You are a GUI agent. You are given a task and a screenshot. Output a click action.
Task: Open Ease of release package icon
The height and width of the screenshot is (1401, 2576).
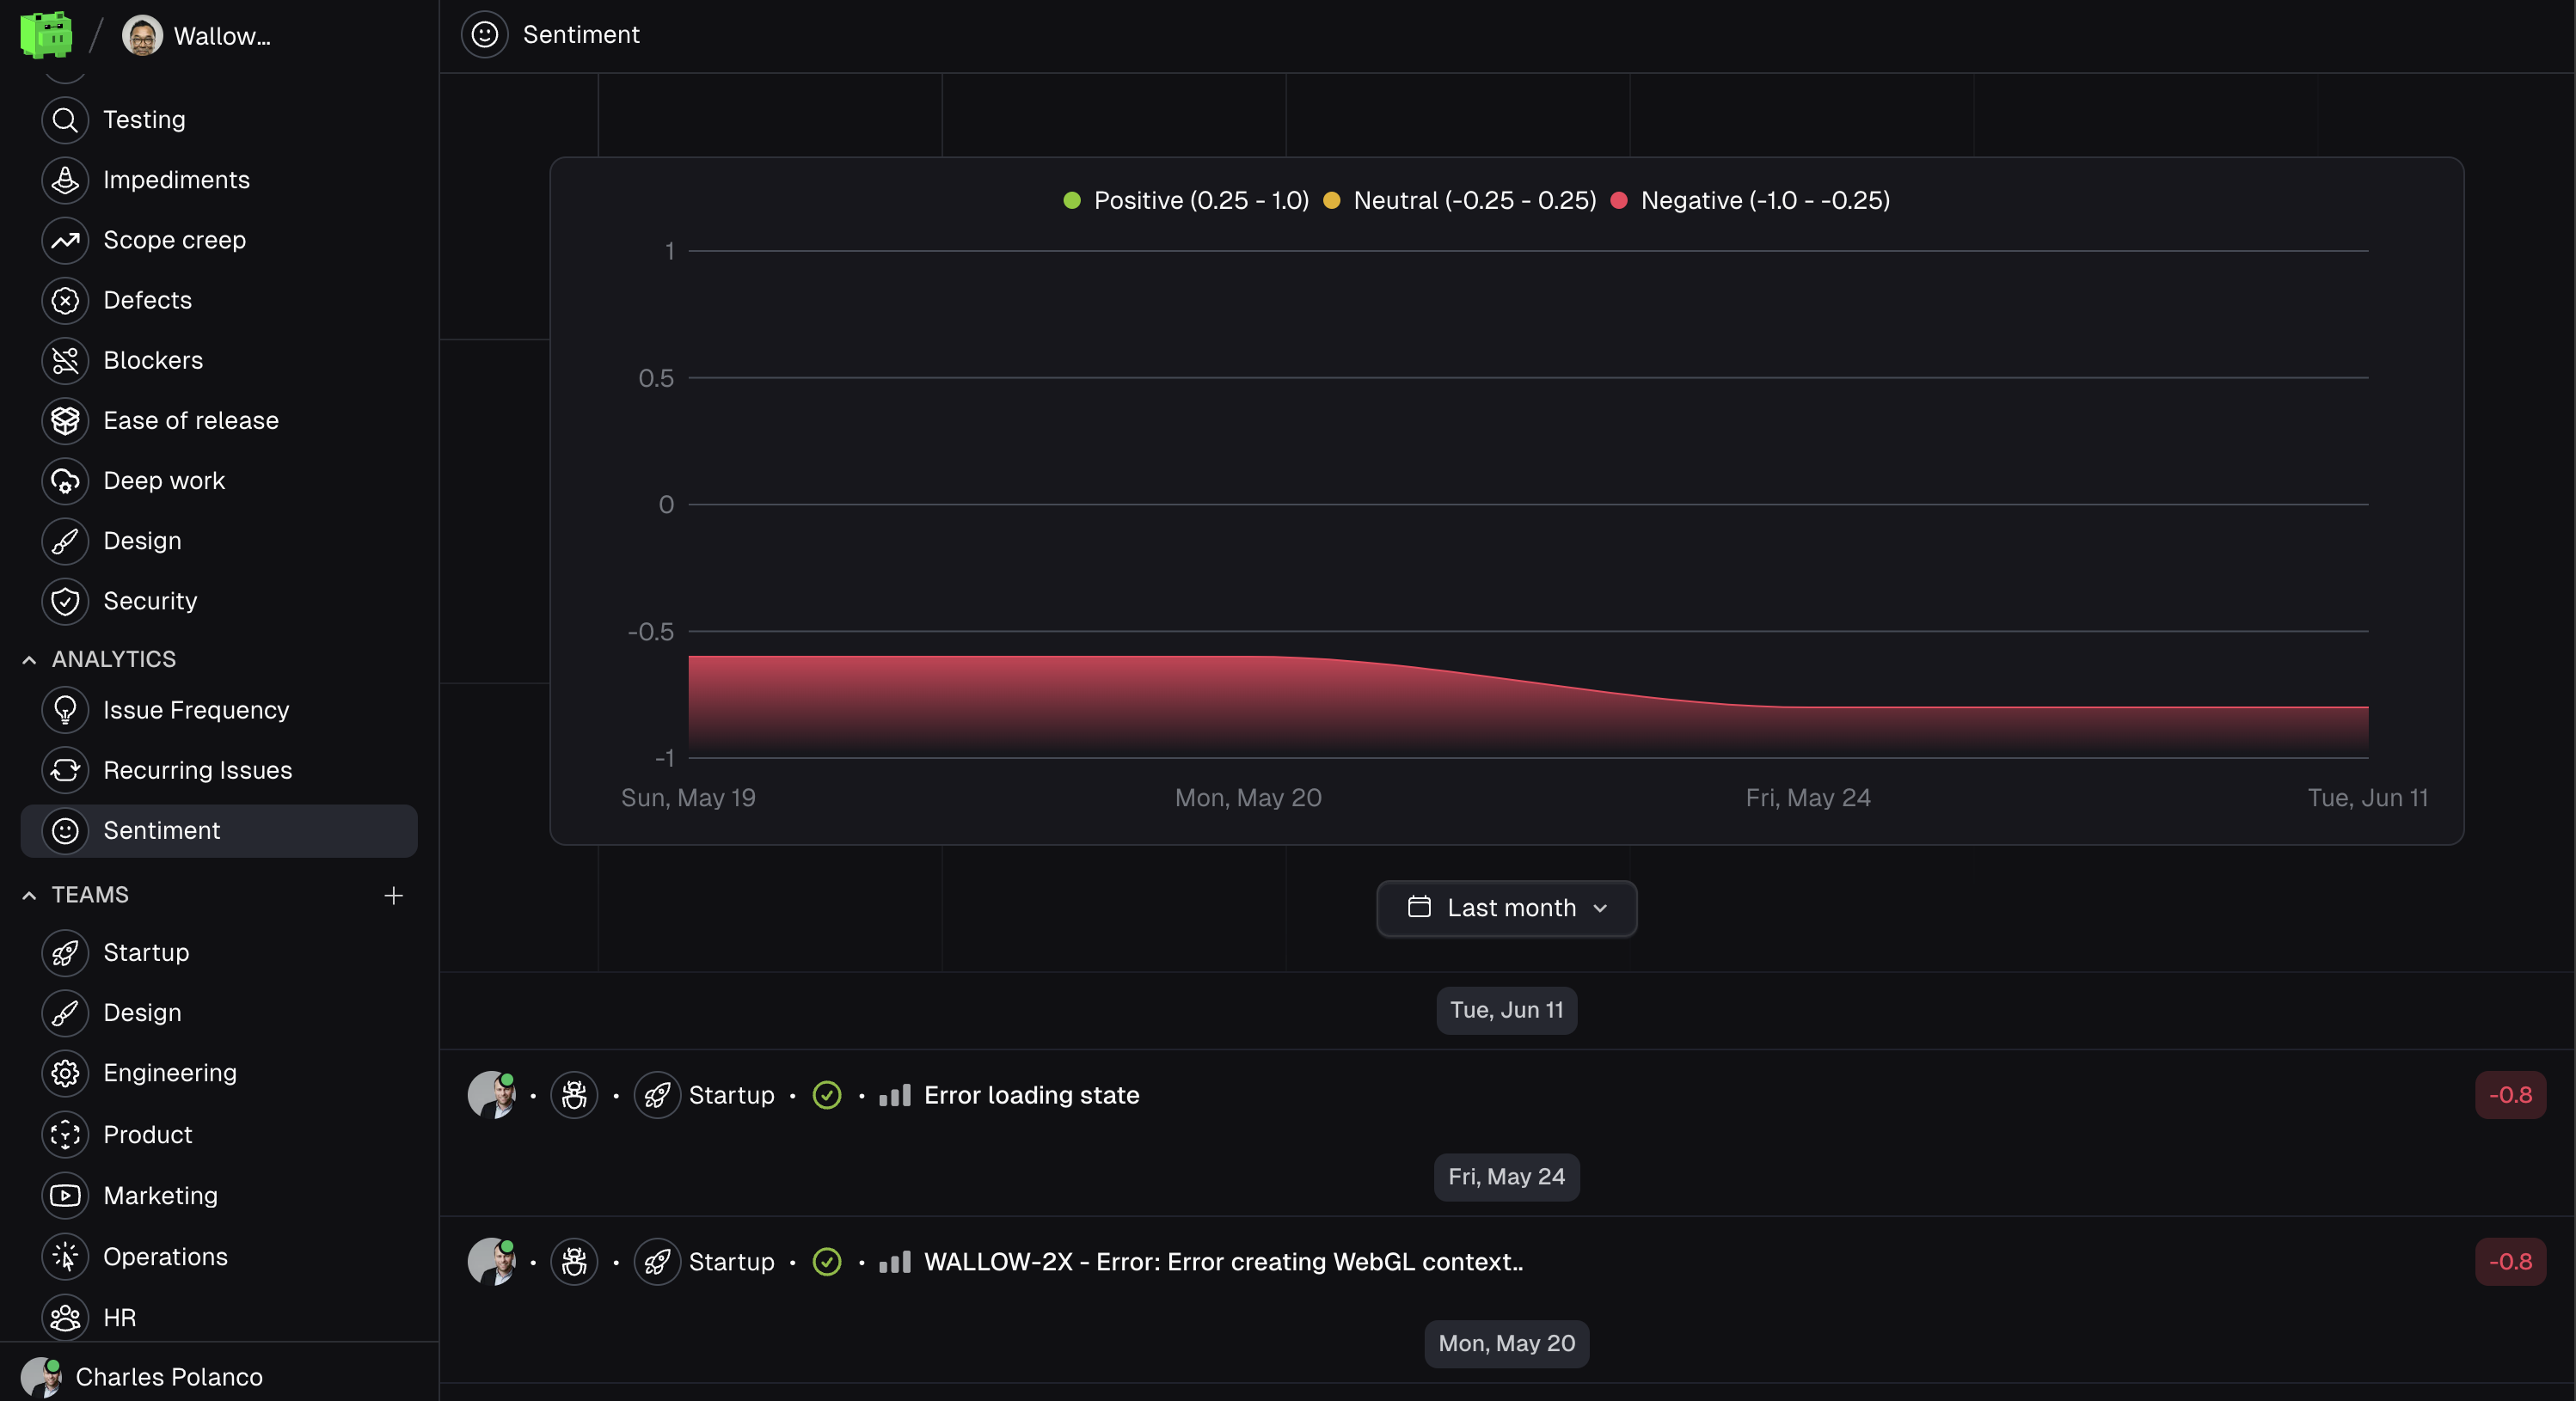pyautogui.click(x=65, y=421)
